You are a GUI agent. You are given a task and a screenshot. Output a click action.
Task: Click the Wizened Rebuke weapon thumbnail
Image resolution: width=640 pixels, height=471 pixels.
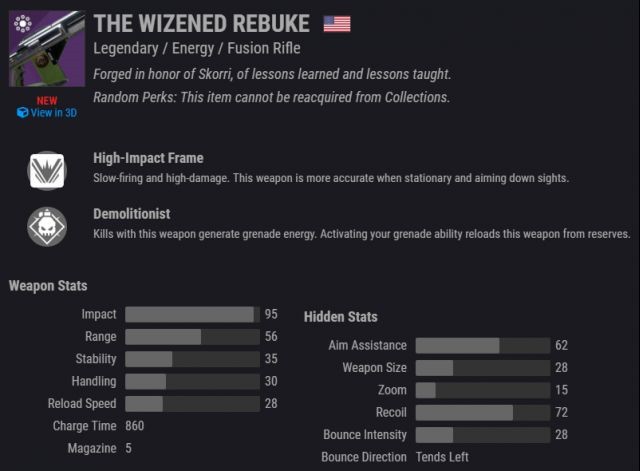[x=47, y=49]
